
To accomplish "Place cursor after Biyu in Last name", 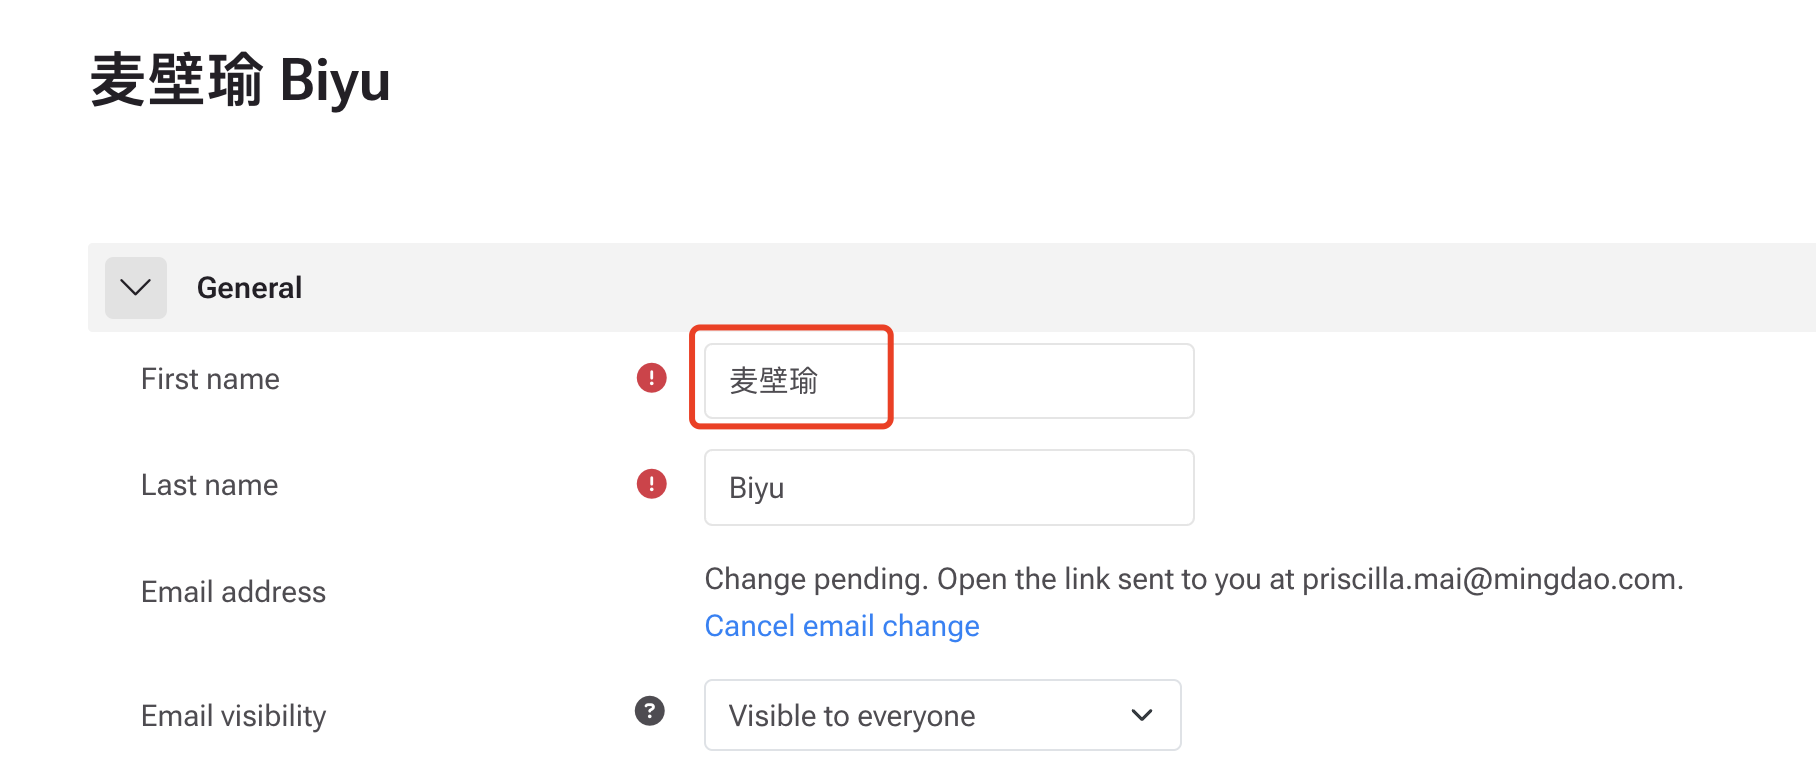I will point(787,488).
